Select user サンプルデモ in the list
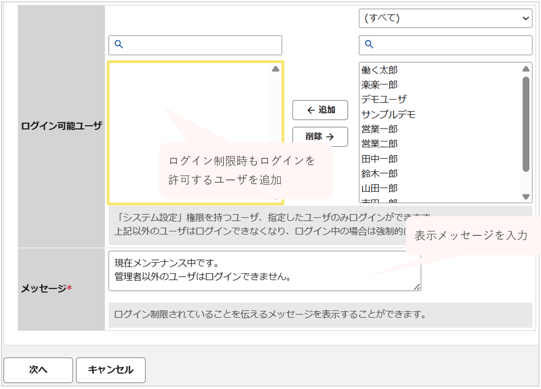 tap(388, 114)
